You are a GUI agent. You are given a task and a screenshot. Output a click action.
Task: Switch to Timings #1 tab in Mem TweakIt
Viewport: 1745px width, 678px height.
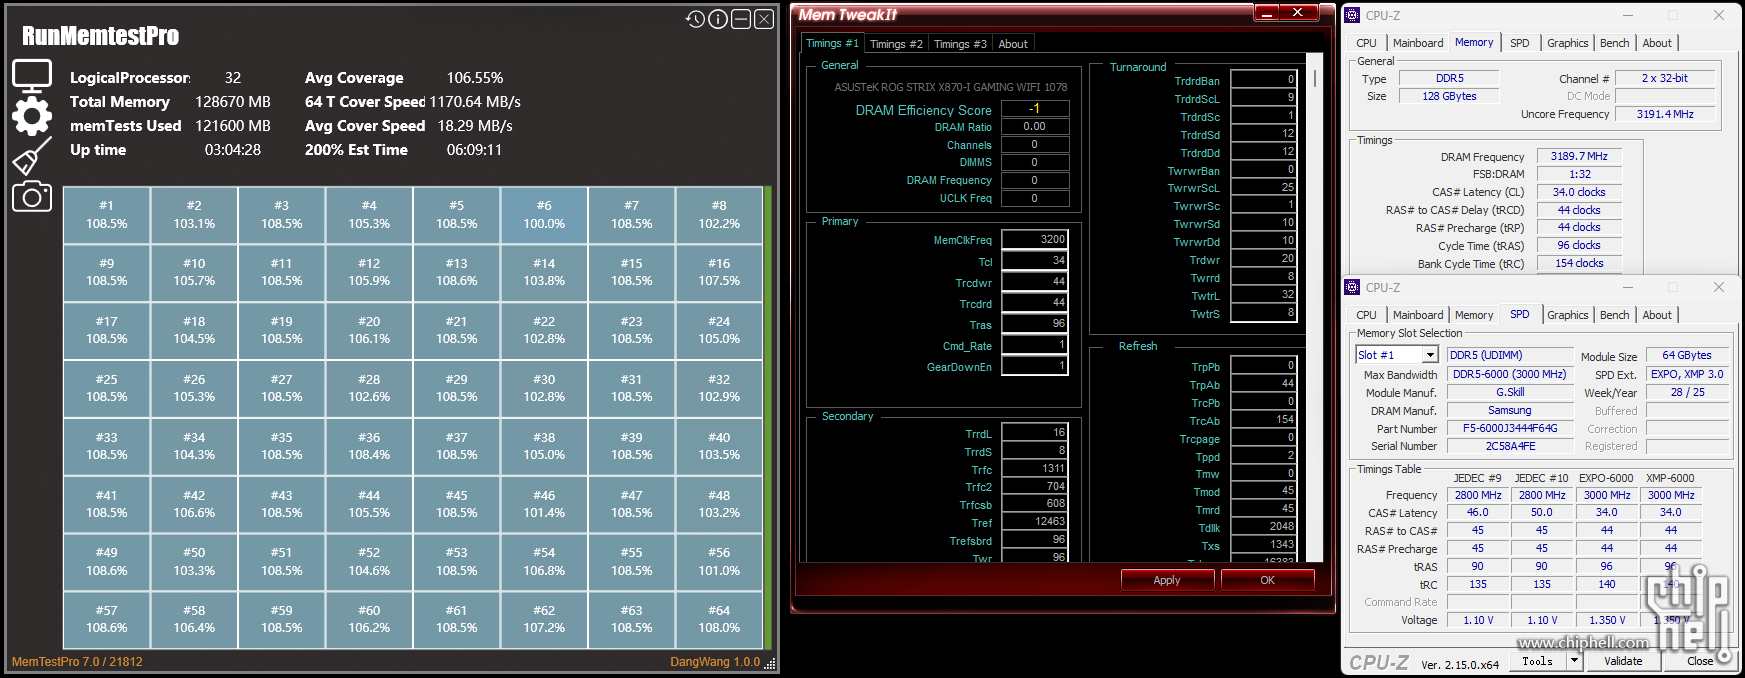[832, 43]
